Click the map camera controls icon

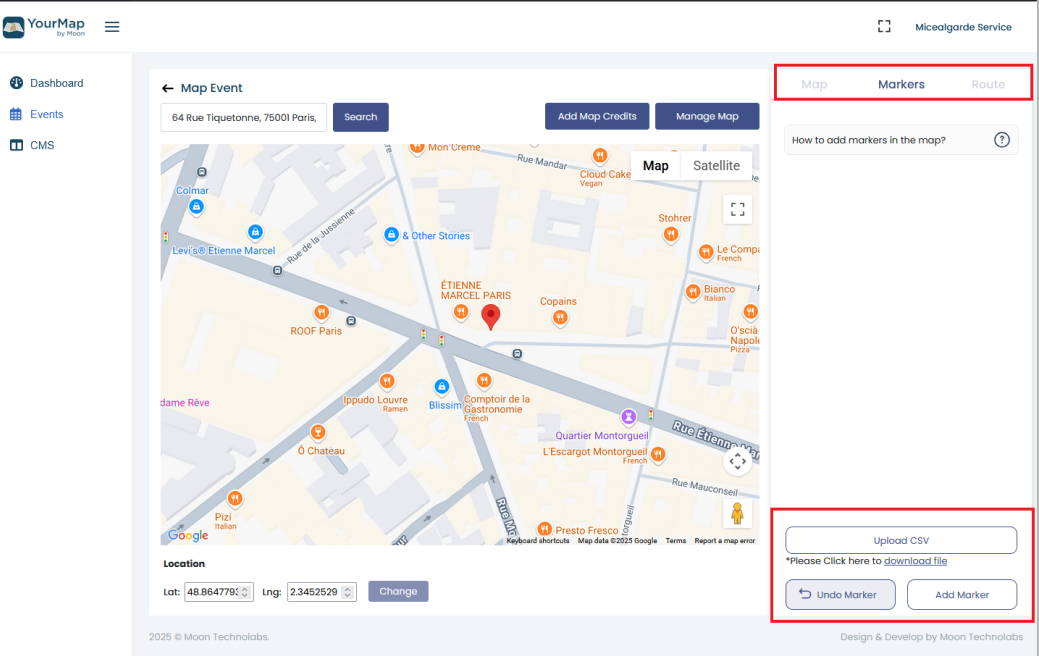738,461
